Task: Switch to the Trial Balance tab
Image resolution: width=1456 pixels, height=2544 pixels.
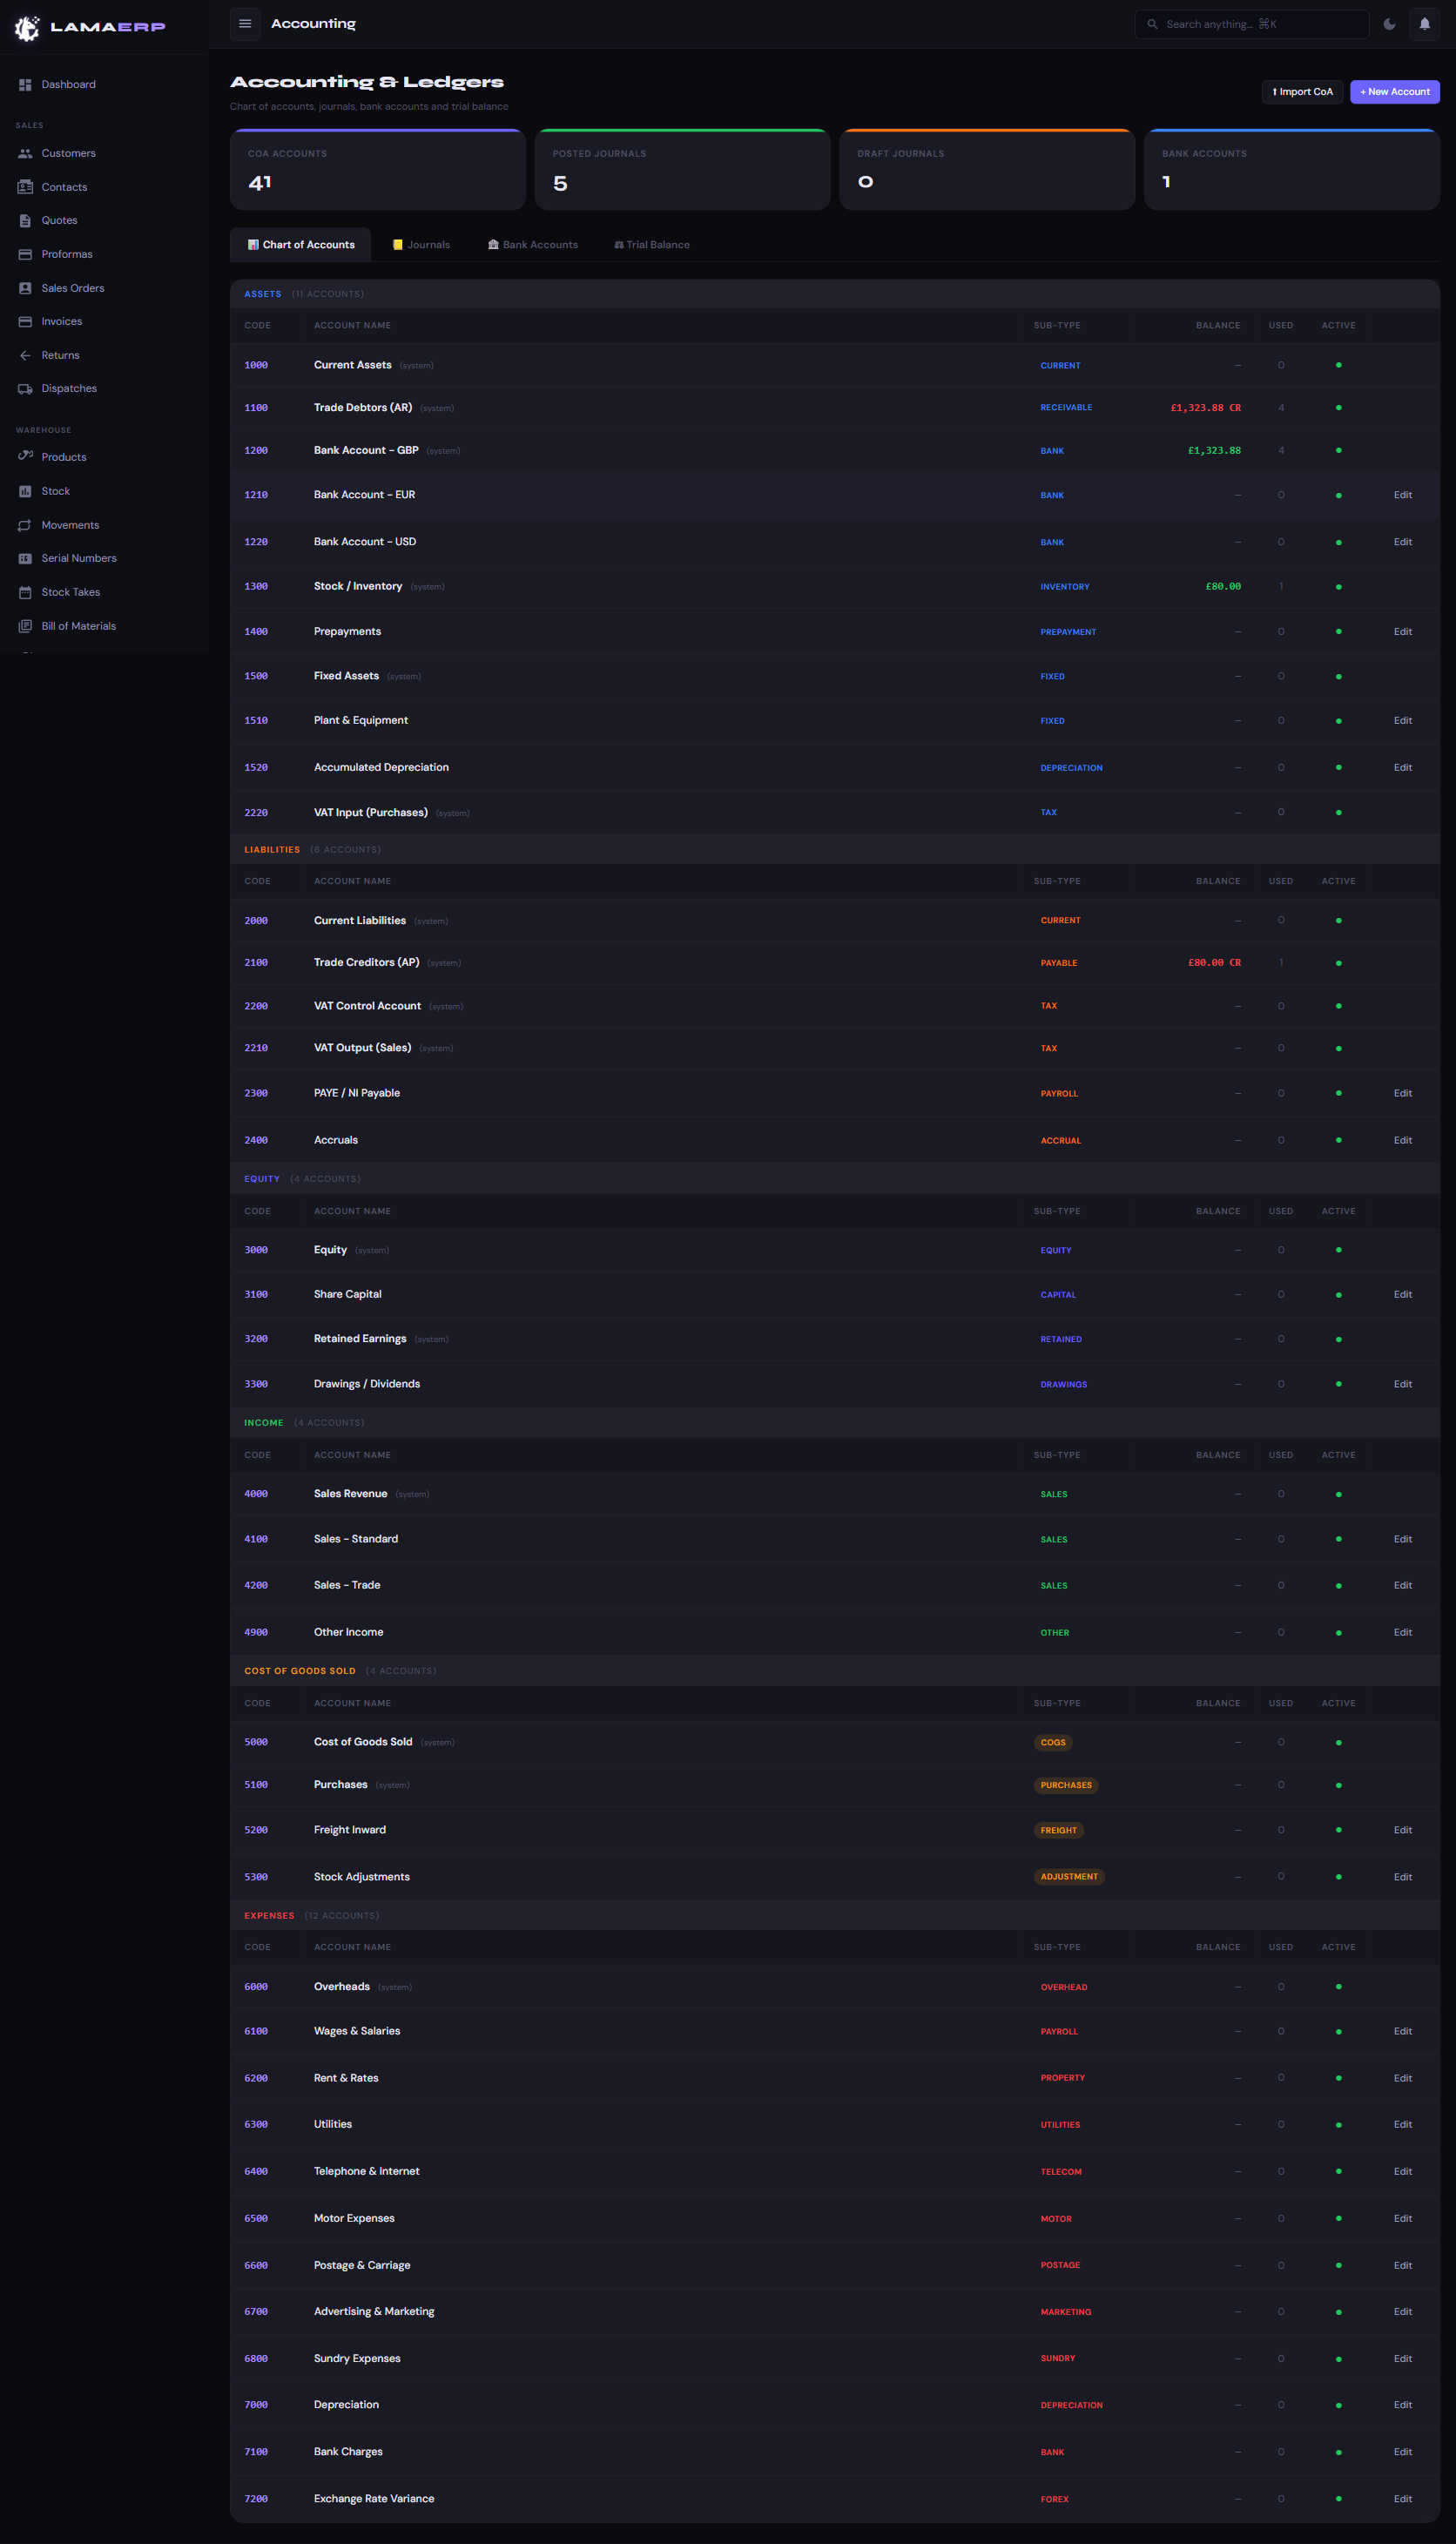Action: (x=652, y=245)
